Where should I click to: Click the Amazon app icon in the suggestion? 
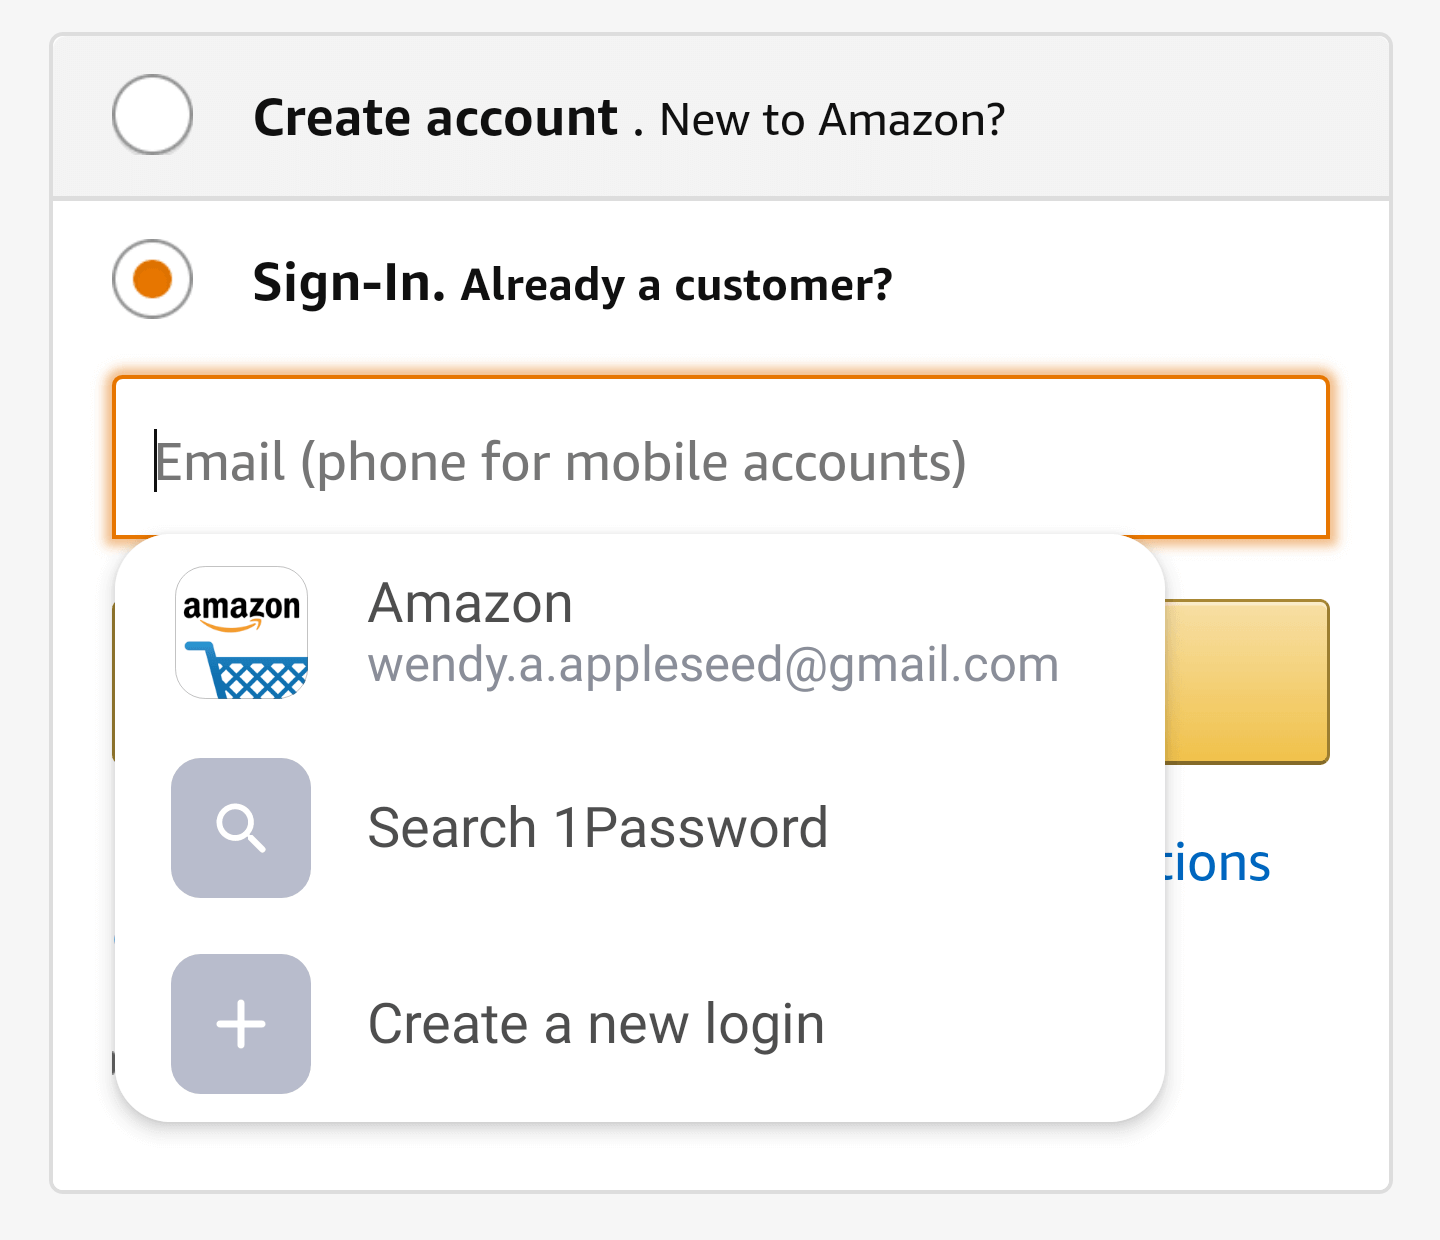(240, 632)
